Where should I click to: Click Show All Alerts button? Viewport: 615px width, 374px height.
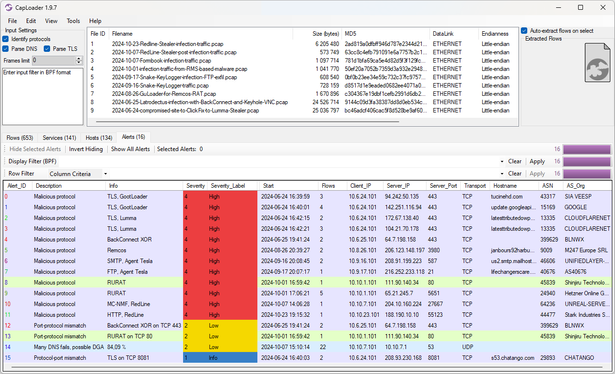tap(130, 149)
